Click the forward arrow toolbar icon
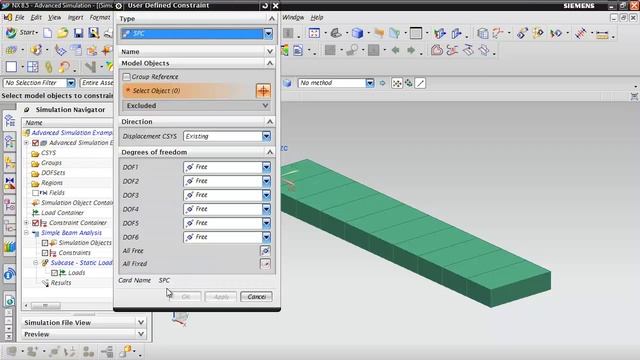The width and height of the screenshot is (640, 360). click(411, 50)
